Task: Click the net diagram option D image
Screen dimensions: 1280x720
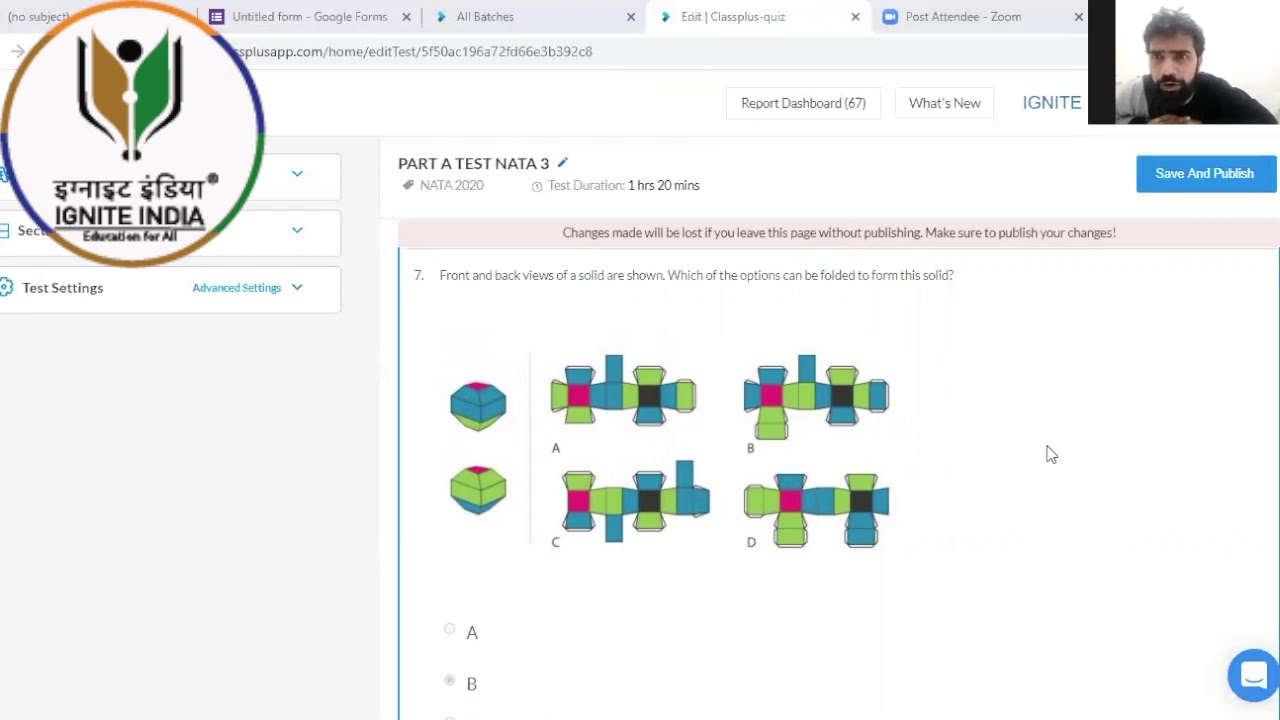Action: pyautogui.click(x=816, y=510)
